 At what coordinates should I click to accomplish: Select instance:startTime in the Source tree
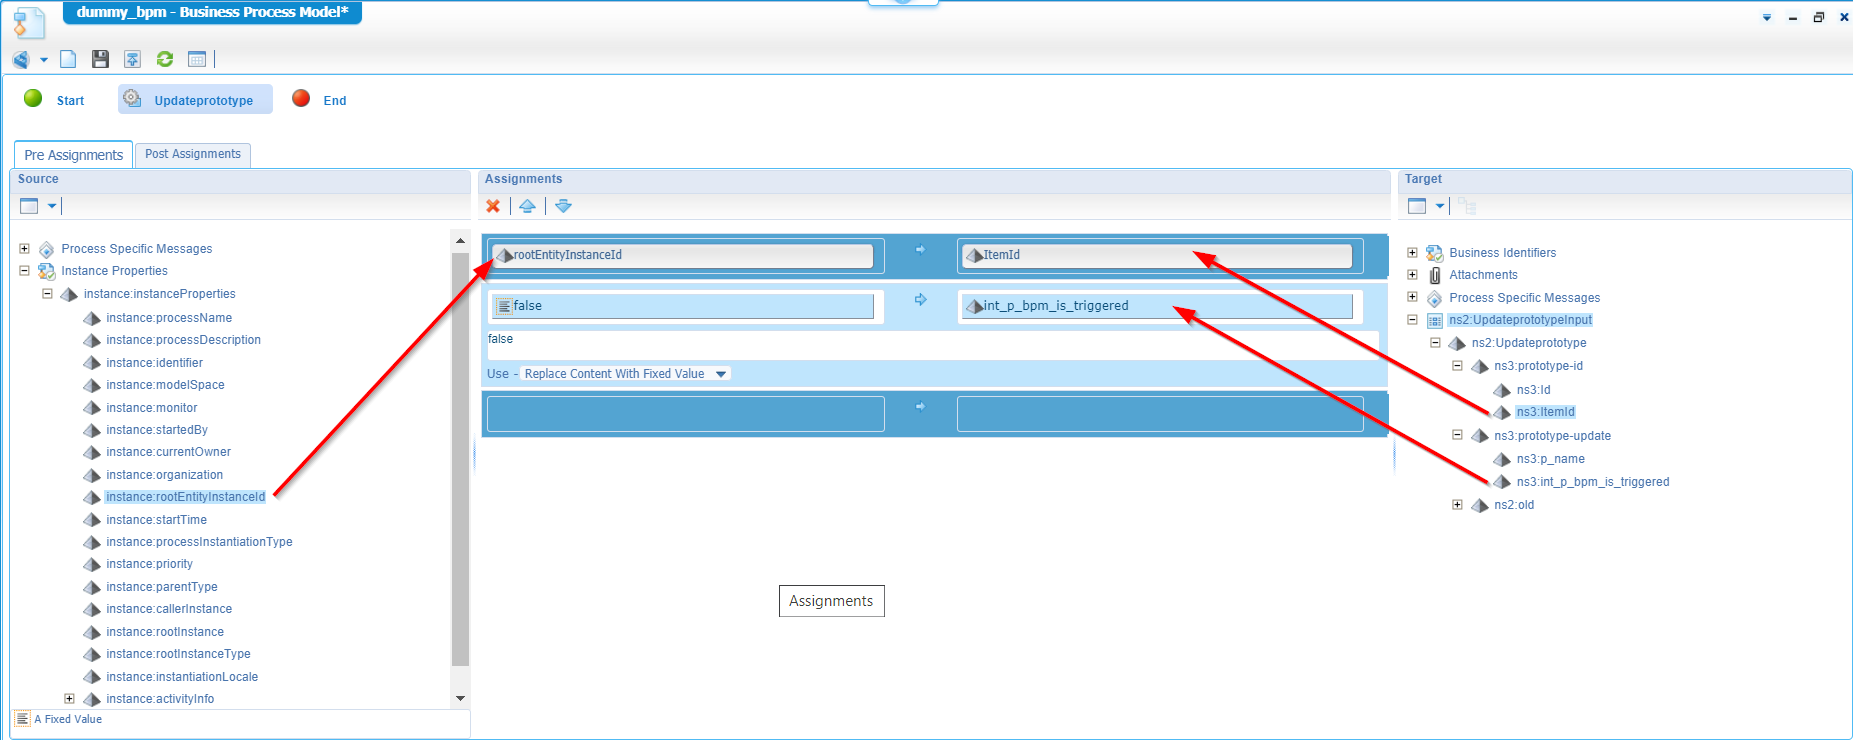pyautogui.click(x=156, y=520)
